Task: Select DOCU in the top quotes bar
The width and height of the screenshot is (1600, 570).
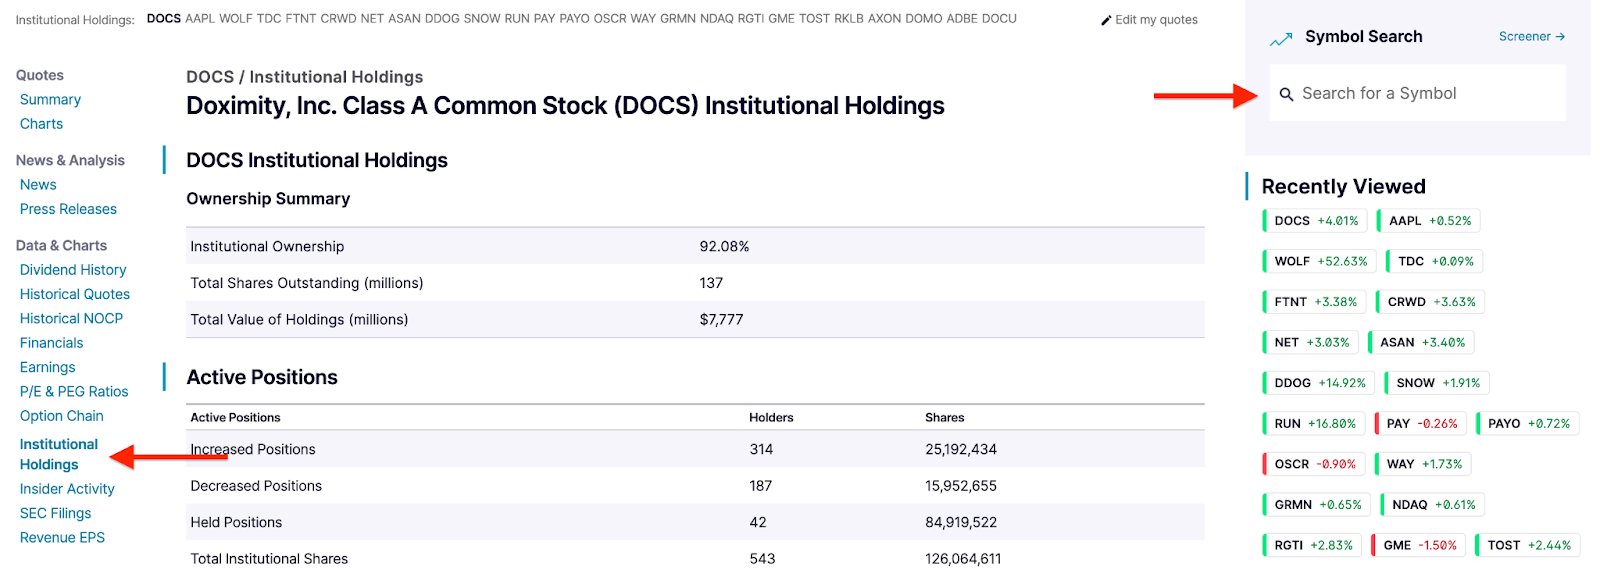Action: click(x=1000, y=19)
